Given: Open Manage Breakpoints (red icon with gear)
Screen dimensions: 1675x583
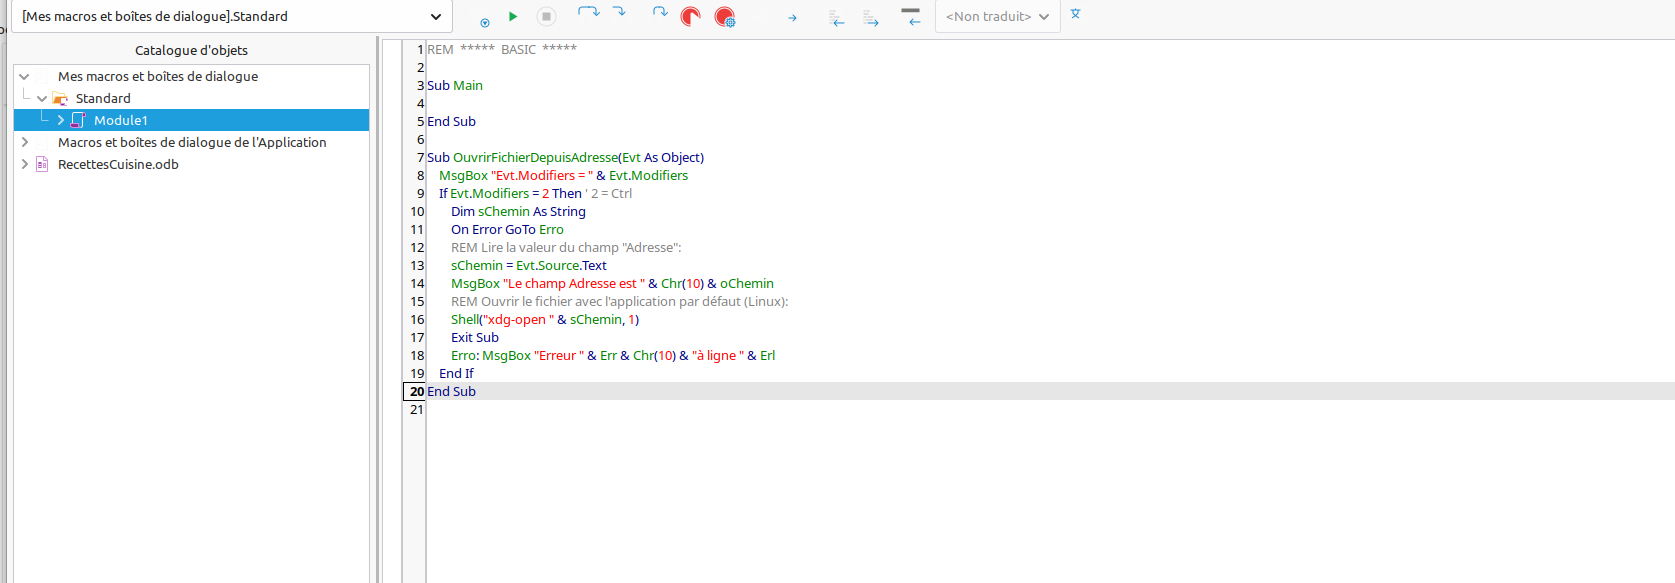Looking at the screenshot, I should [725, 17].
